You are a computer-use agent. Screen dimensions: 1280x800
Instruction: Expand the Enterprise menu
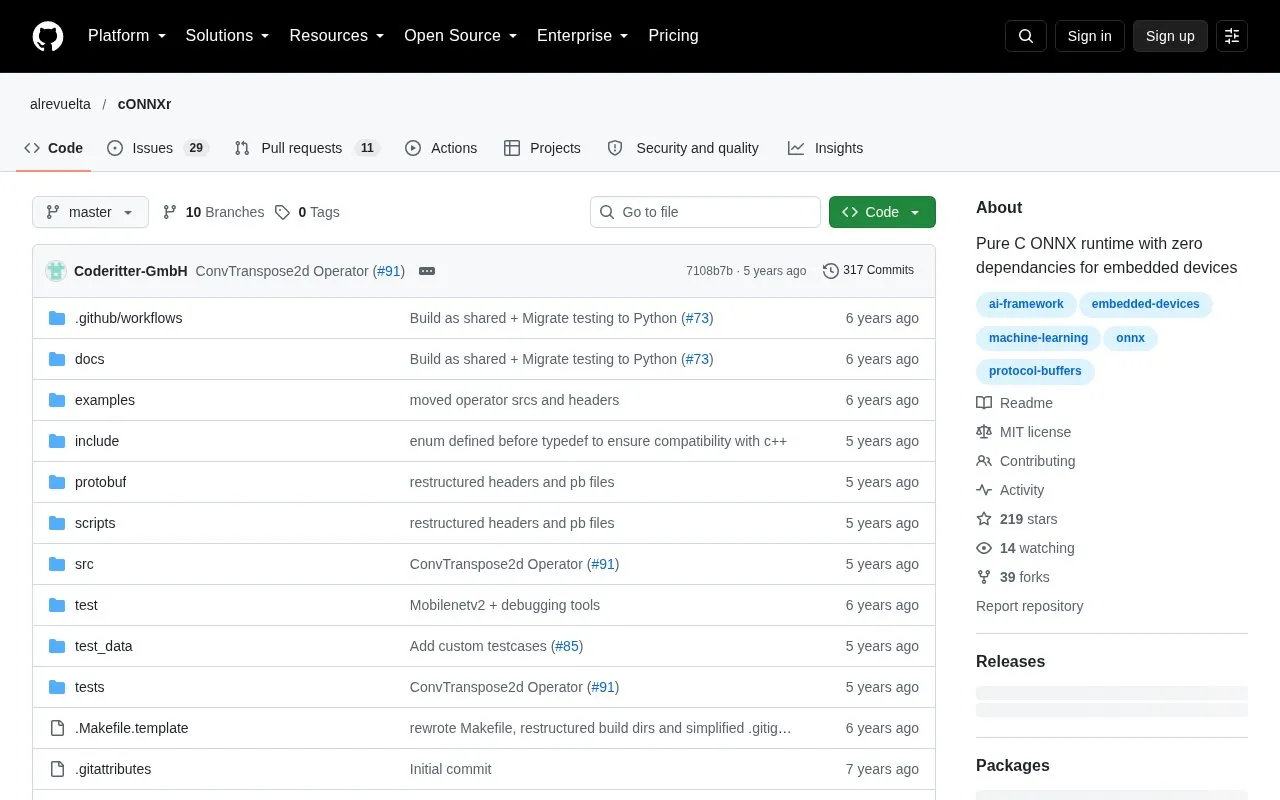[583, 36]
